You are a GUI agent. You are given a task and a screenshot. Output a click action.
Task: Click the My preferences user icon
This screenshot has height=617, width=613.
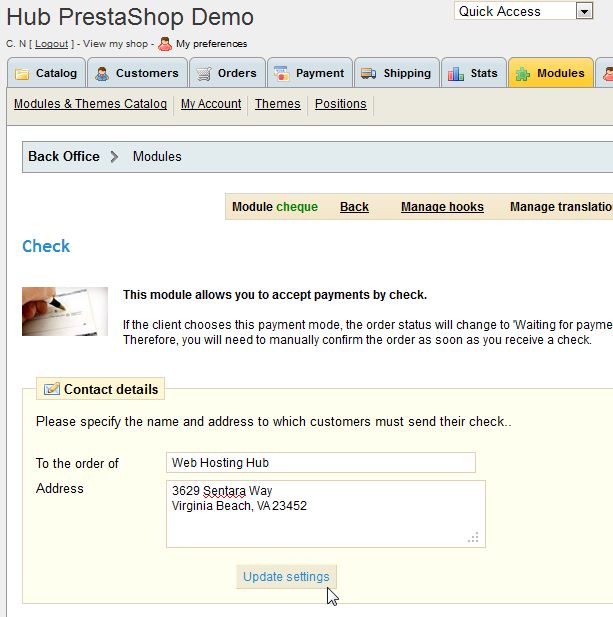[x=165, y=44]
